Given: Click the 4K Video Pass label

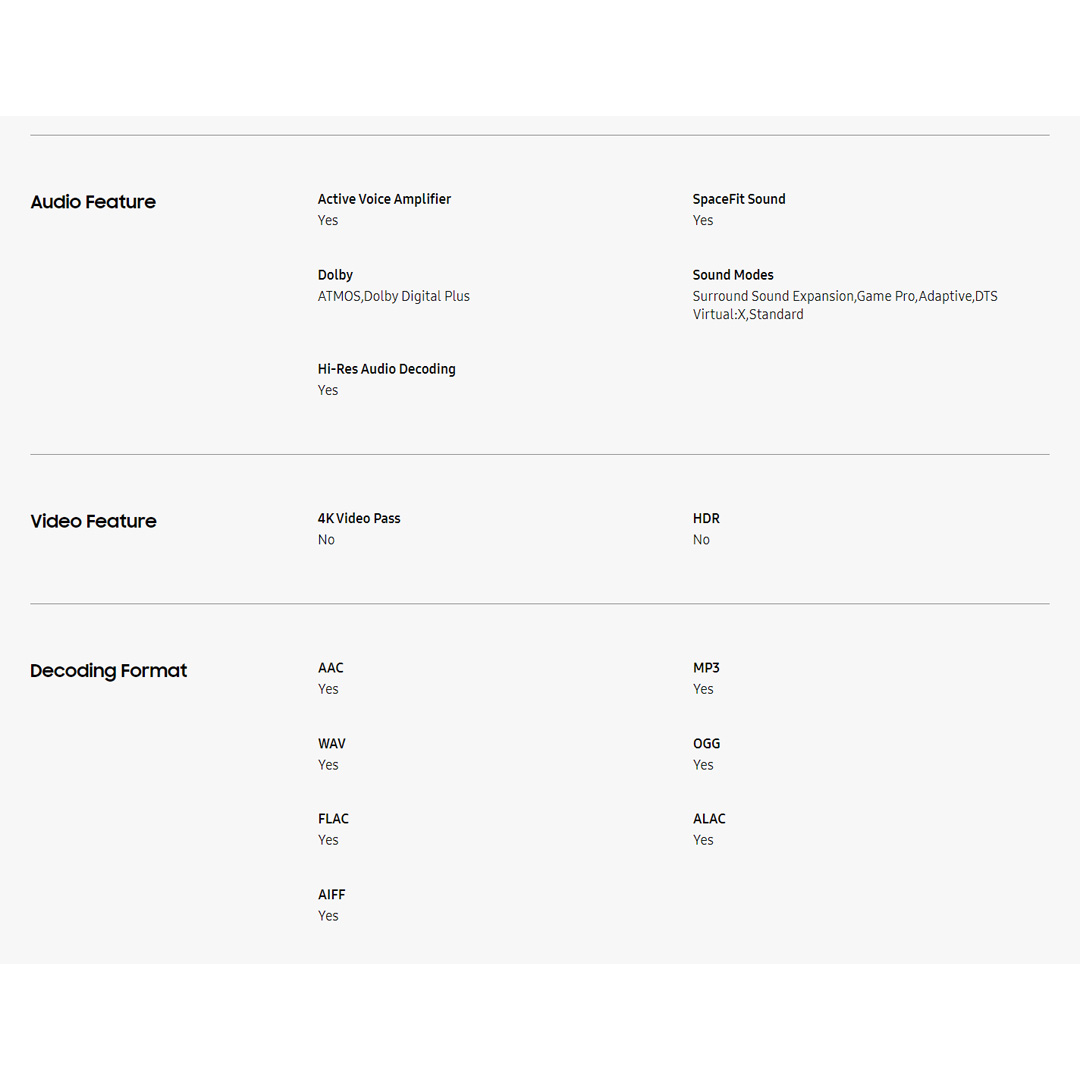Looking at the screenshot, I should tap(359, 518).
